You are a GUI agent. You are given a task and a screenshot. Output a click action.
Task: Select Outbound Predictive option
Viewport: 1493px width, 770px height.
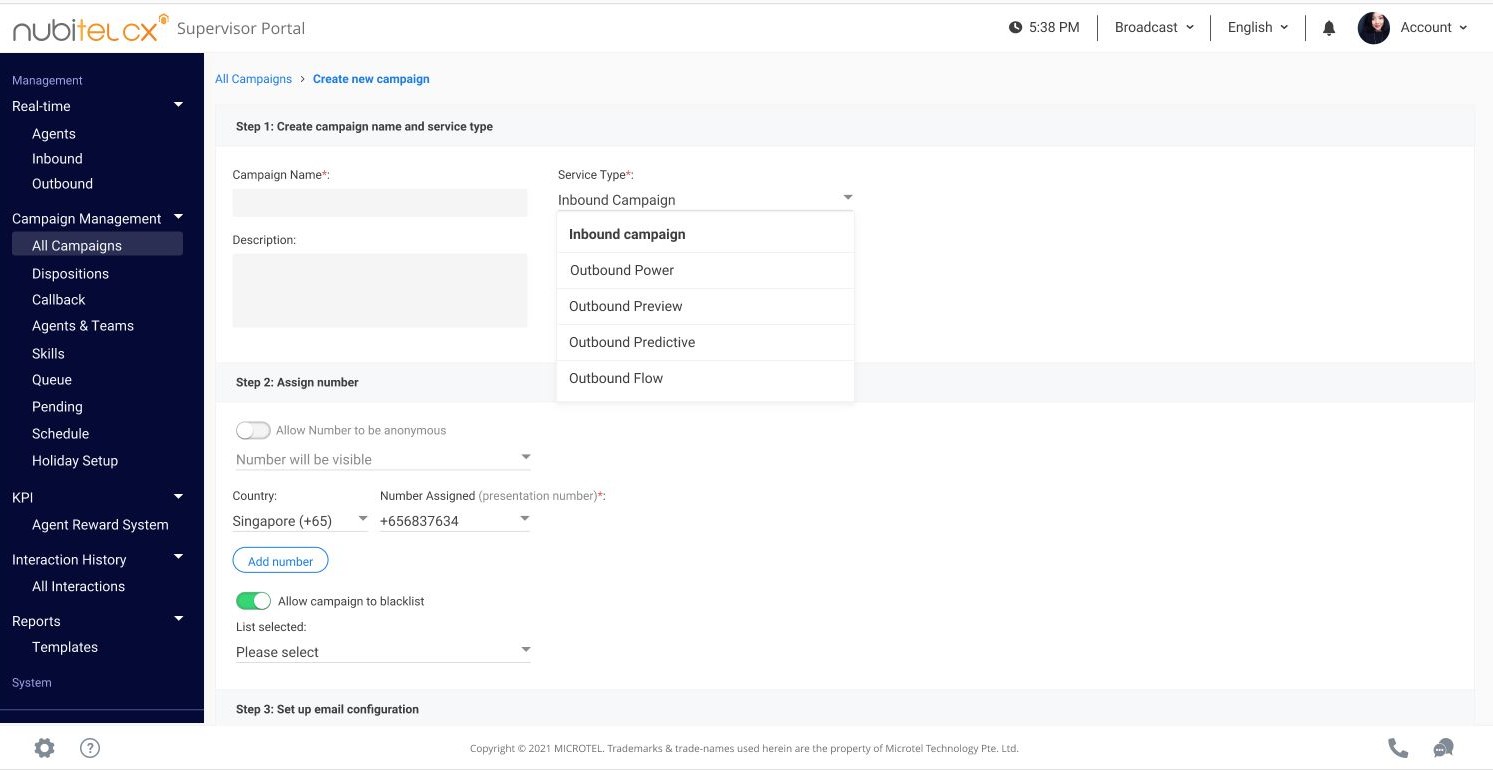tap(705, 342)
